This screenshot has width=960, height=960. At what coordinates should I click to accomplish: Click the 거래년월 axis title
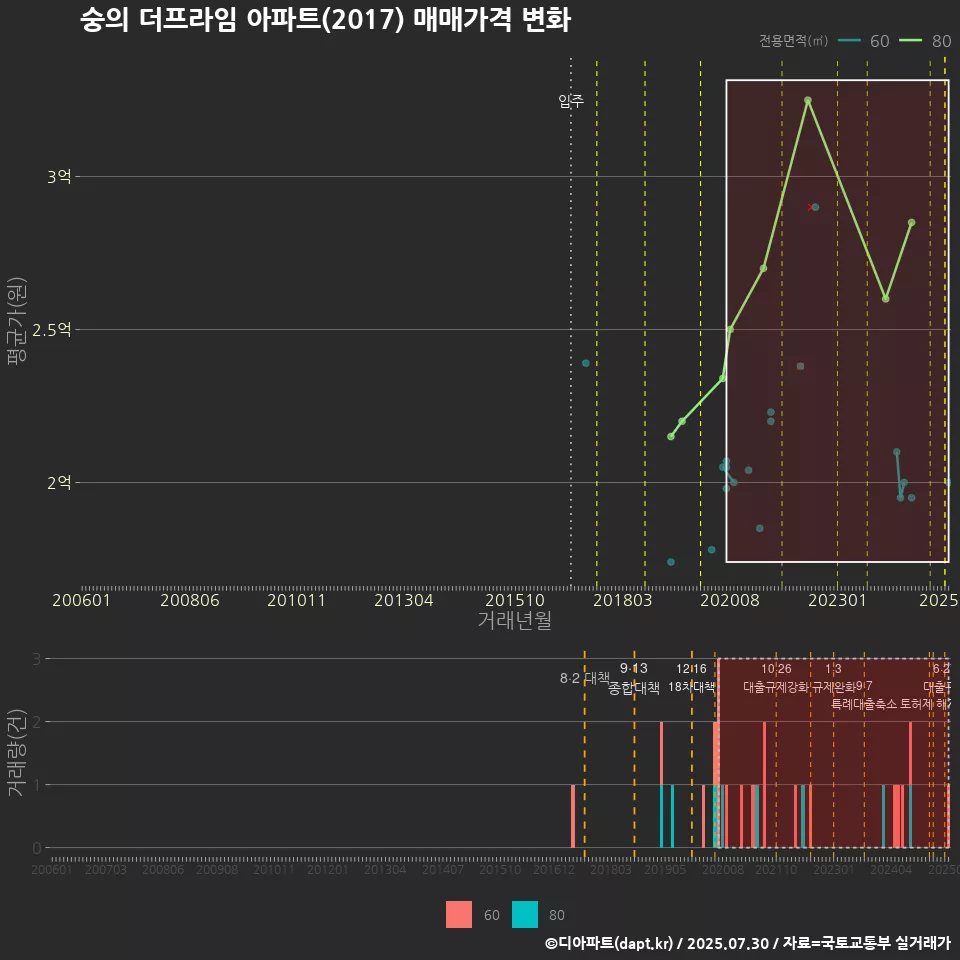514,620
